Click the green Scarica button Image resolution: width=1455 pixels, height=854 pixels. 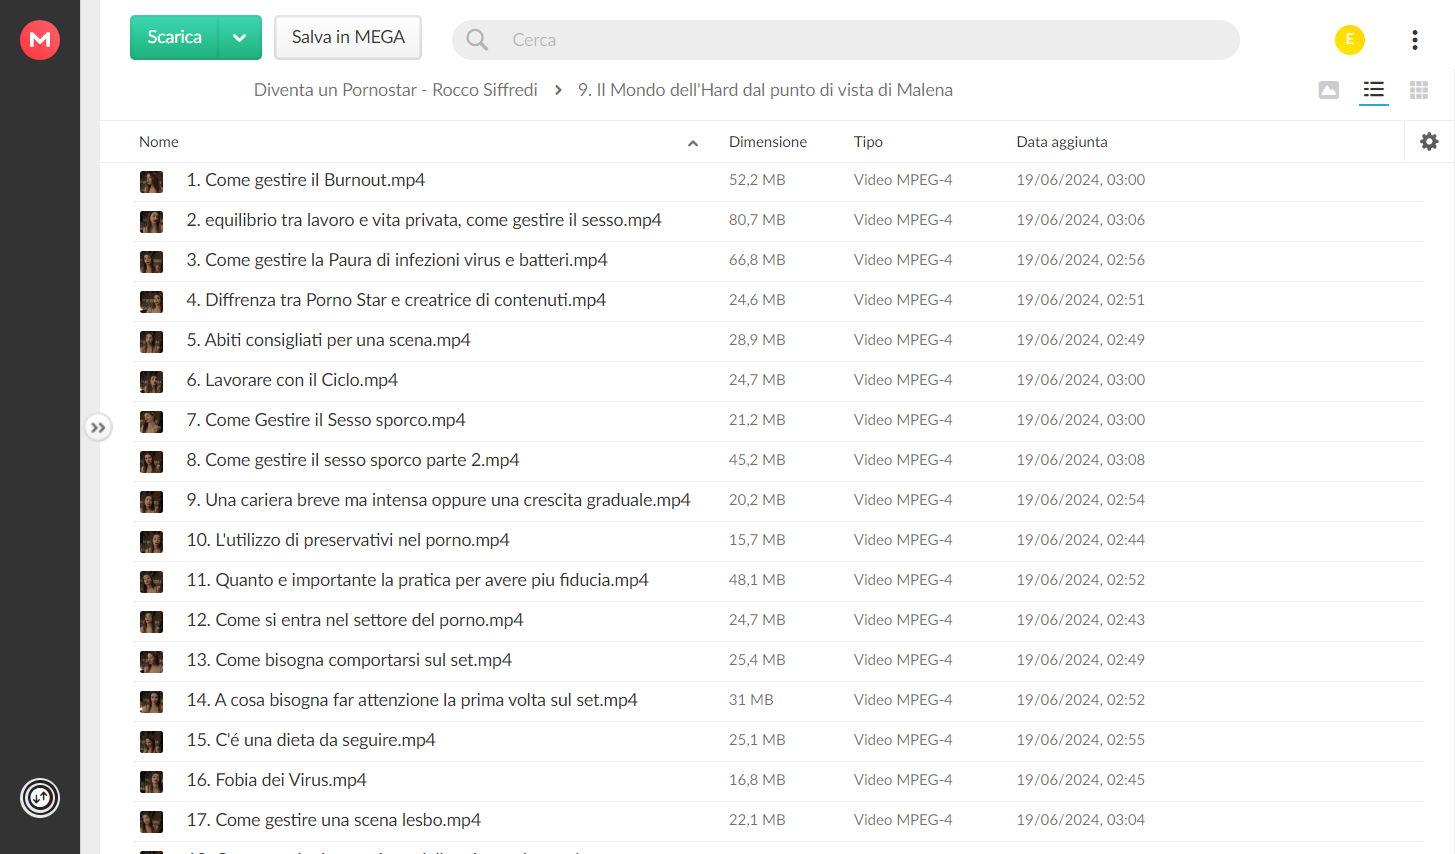[174, 38]
